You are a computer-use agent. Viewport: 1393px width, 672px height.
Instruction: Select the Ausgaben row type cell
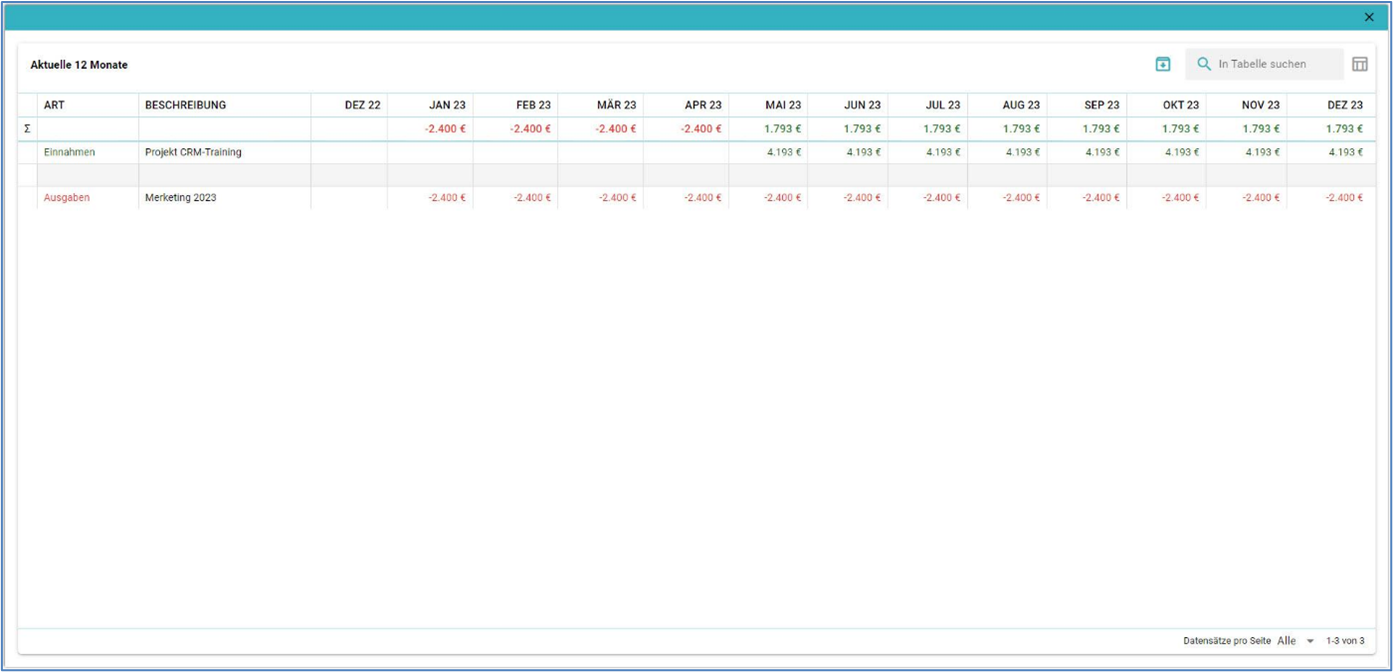[67, 198]
